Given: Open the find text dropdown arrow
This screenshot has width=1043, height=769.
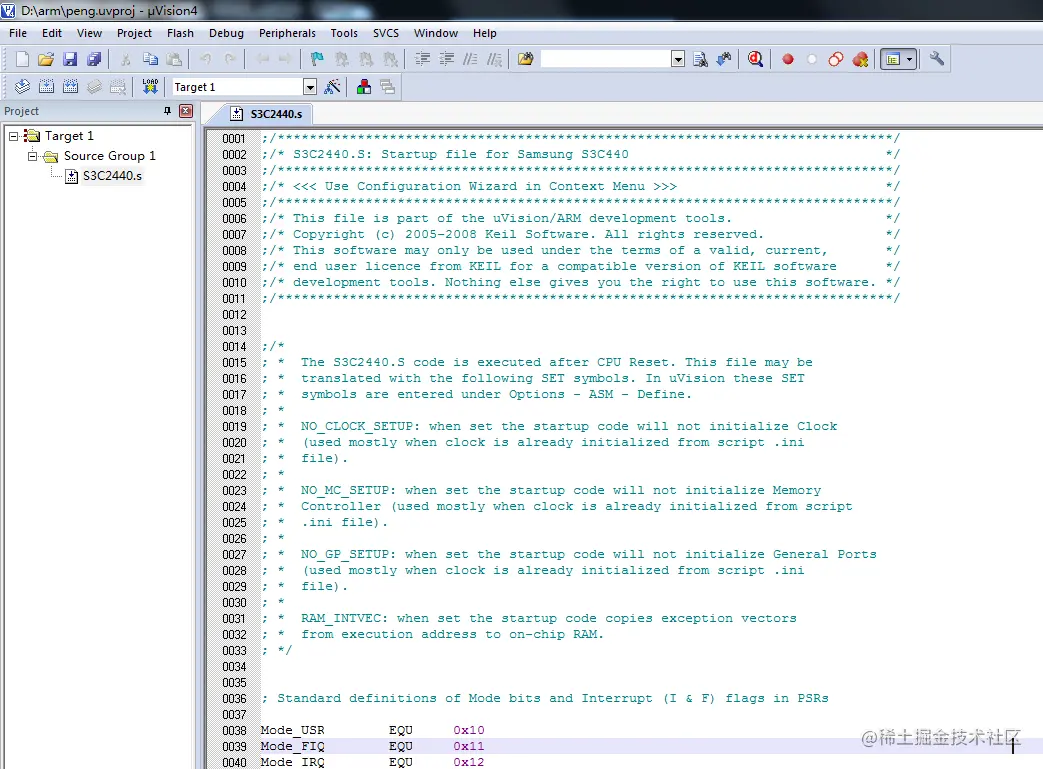Looking at the screenshot, I should tap(678, 59).
